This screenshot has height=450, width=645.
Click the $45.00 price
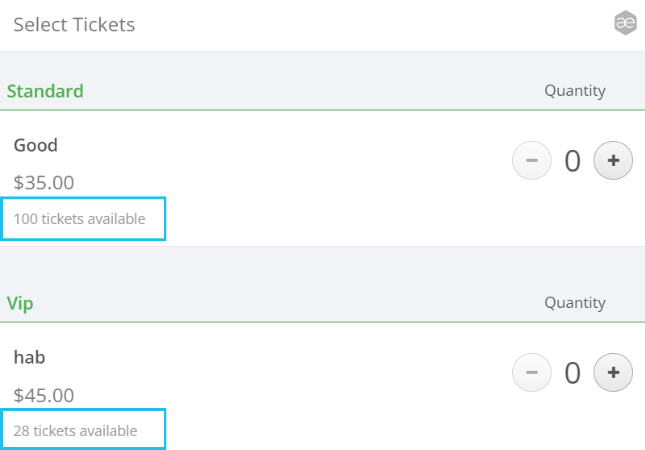tap(44, 395)
